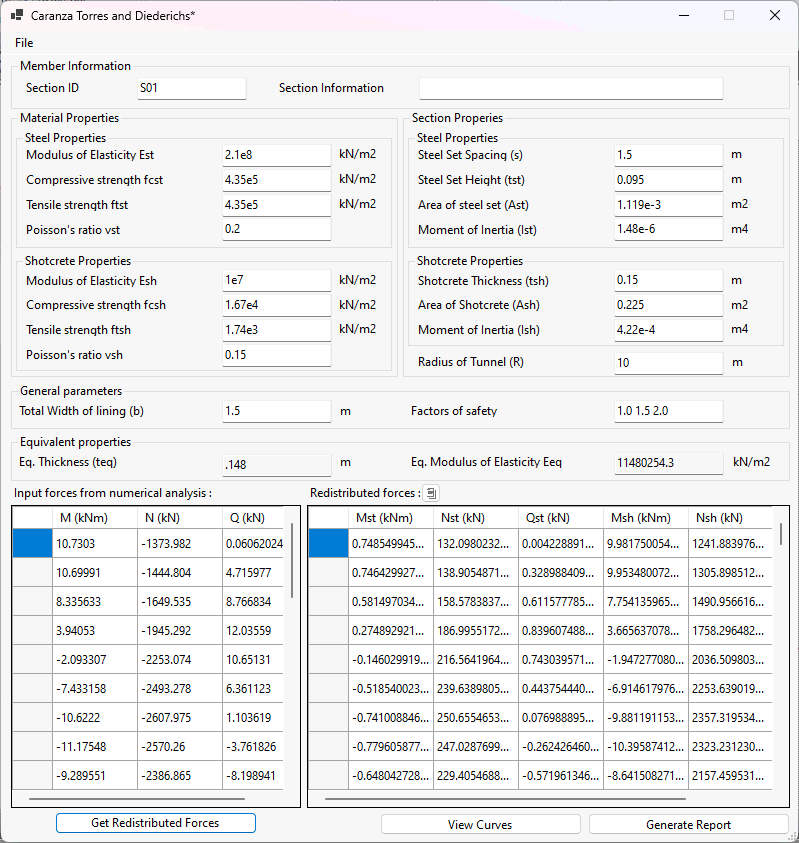Select input cell -2570.26

tap(180, 747)
